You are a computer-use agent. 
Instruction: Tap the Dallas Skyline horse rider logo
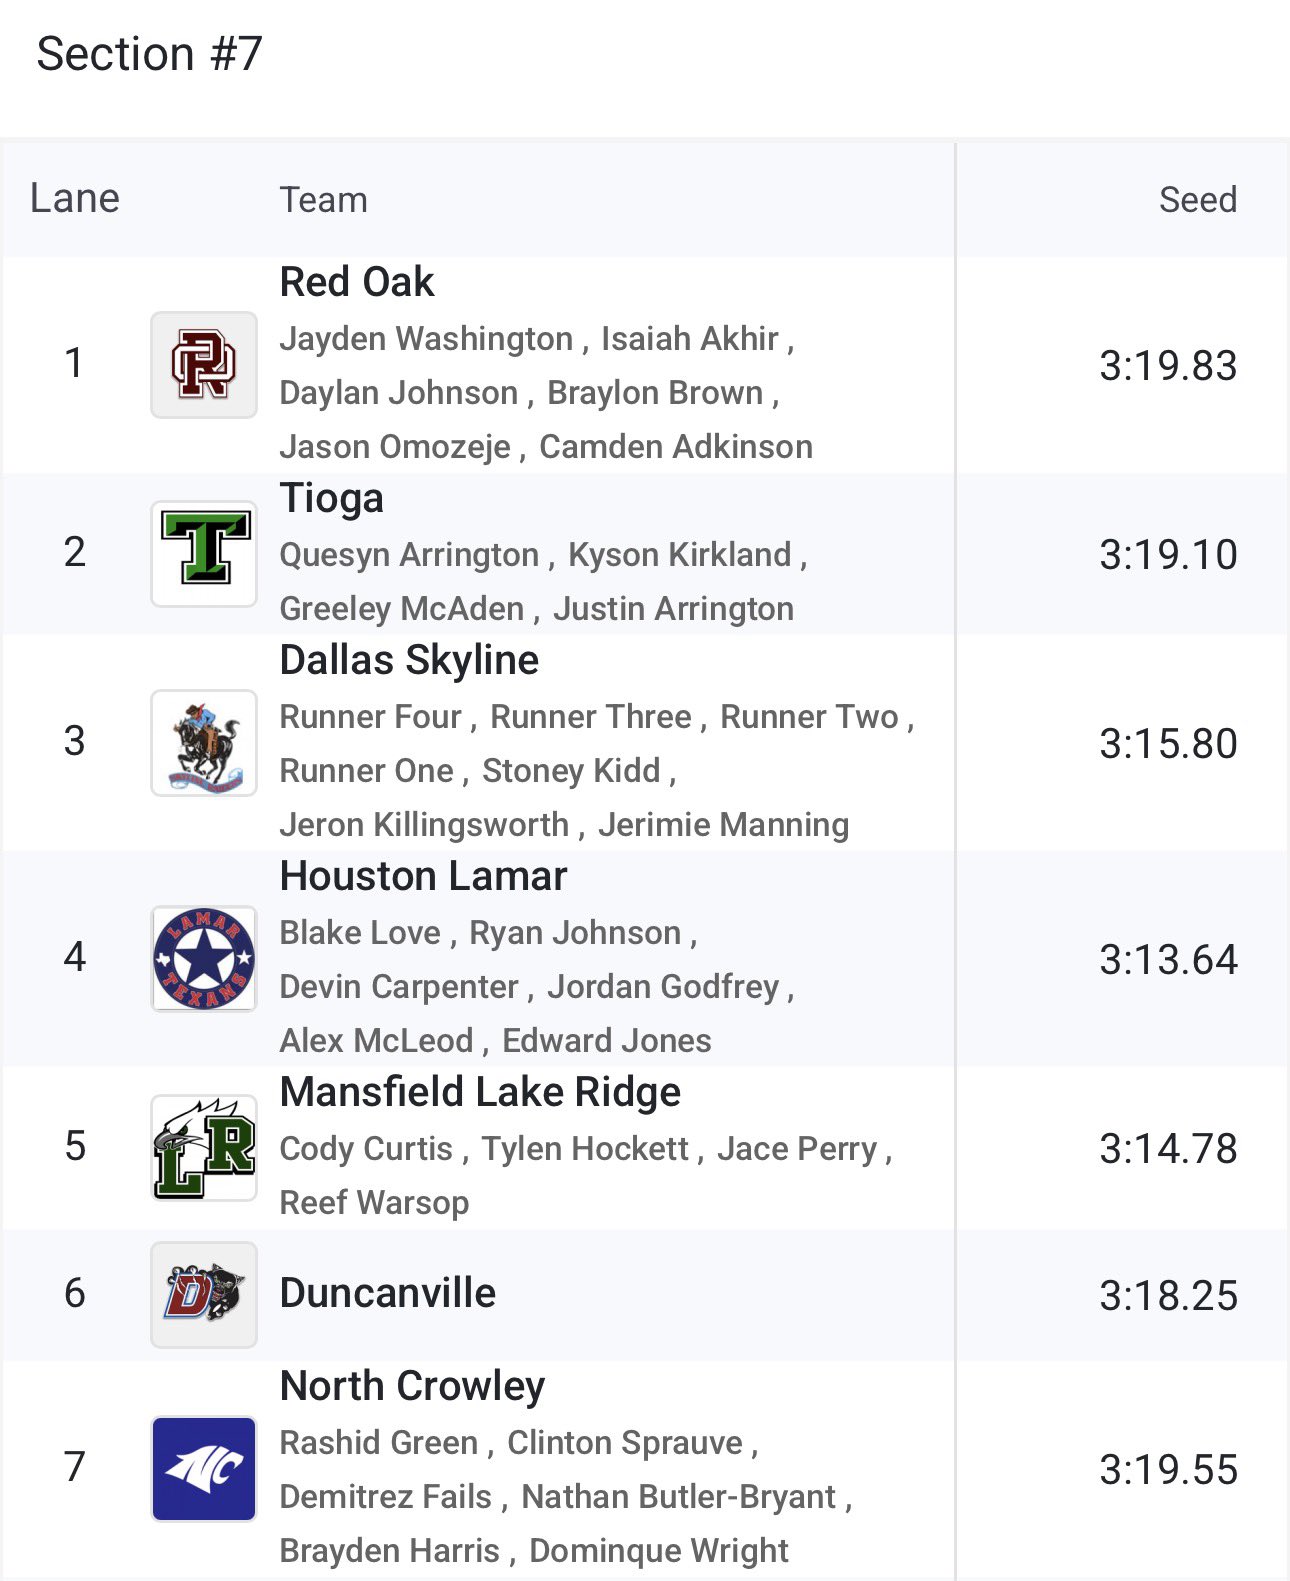click(204, 743)
